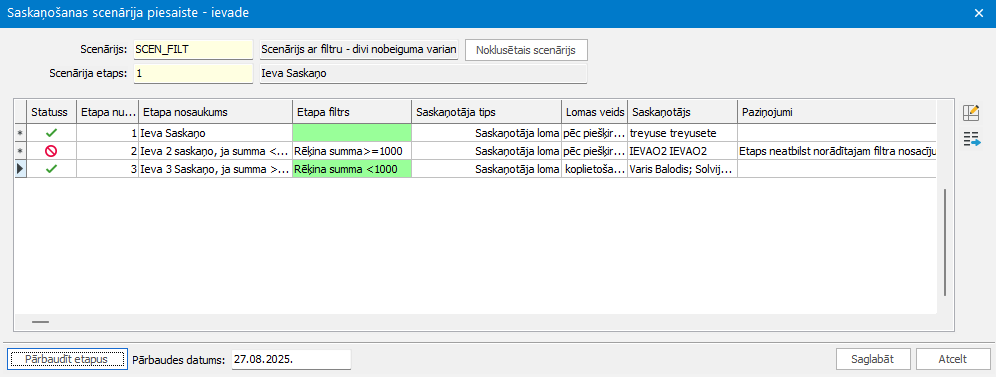
Task: Click the Atcelt button
Action: pos(953,359)
